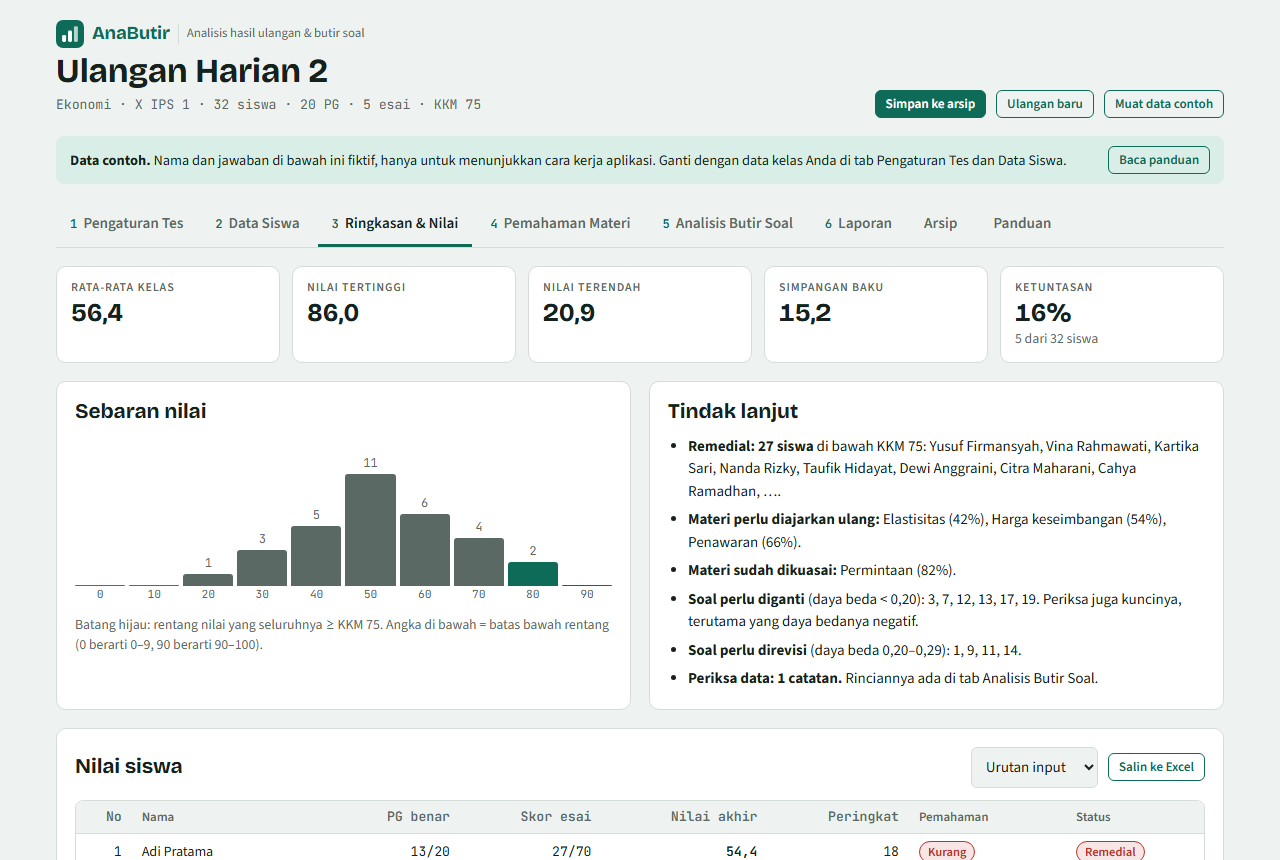Click the Rata-rata Kelas 56,4 card
This screenshot has height=860, width=1280.
tap(168, 314)
